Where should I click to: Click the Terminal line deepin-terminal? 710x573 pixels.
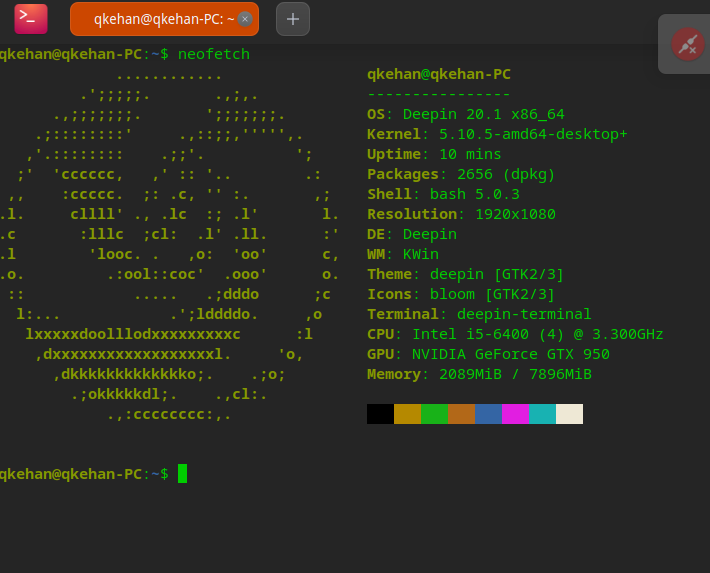479,314
